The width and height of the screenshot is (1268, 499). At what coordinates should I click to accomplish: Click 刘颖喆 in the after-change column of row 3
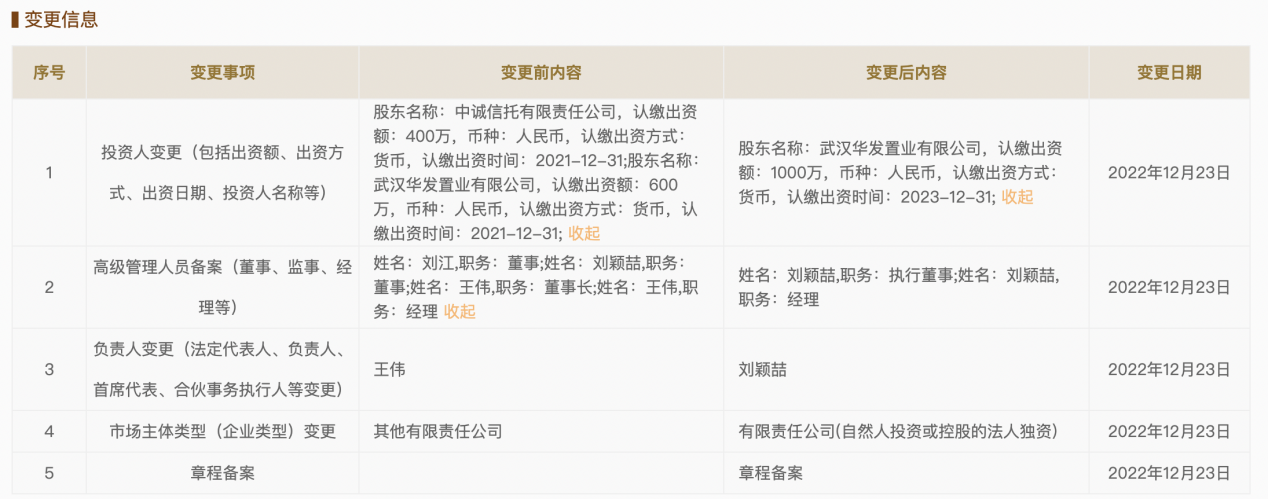click(762, 369)
